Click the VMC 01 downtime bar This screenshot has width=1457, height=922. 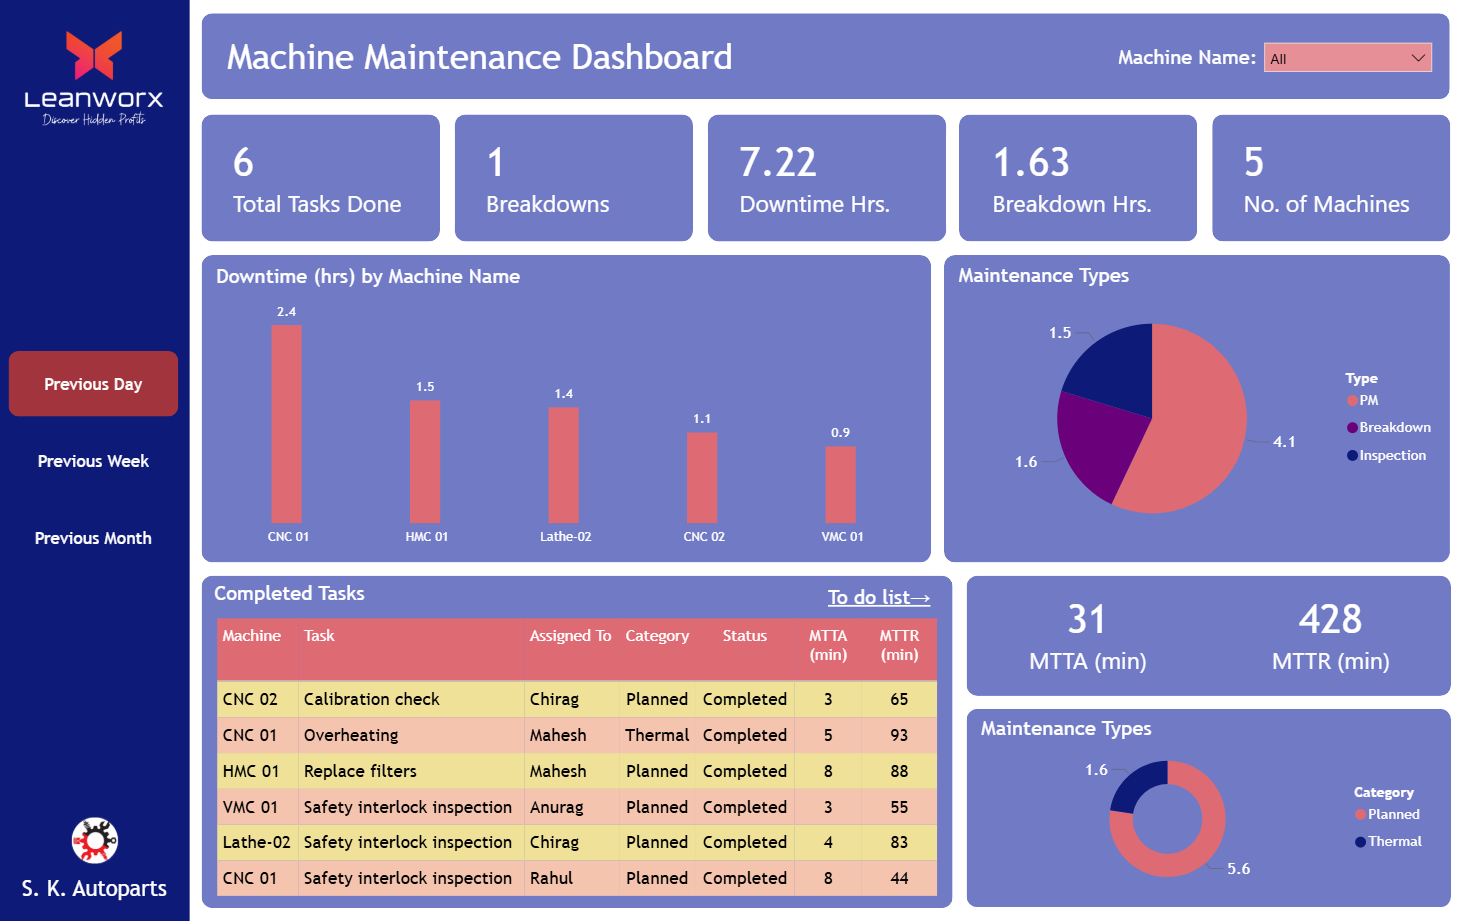(x=840, y=485)
